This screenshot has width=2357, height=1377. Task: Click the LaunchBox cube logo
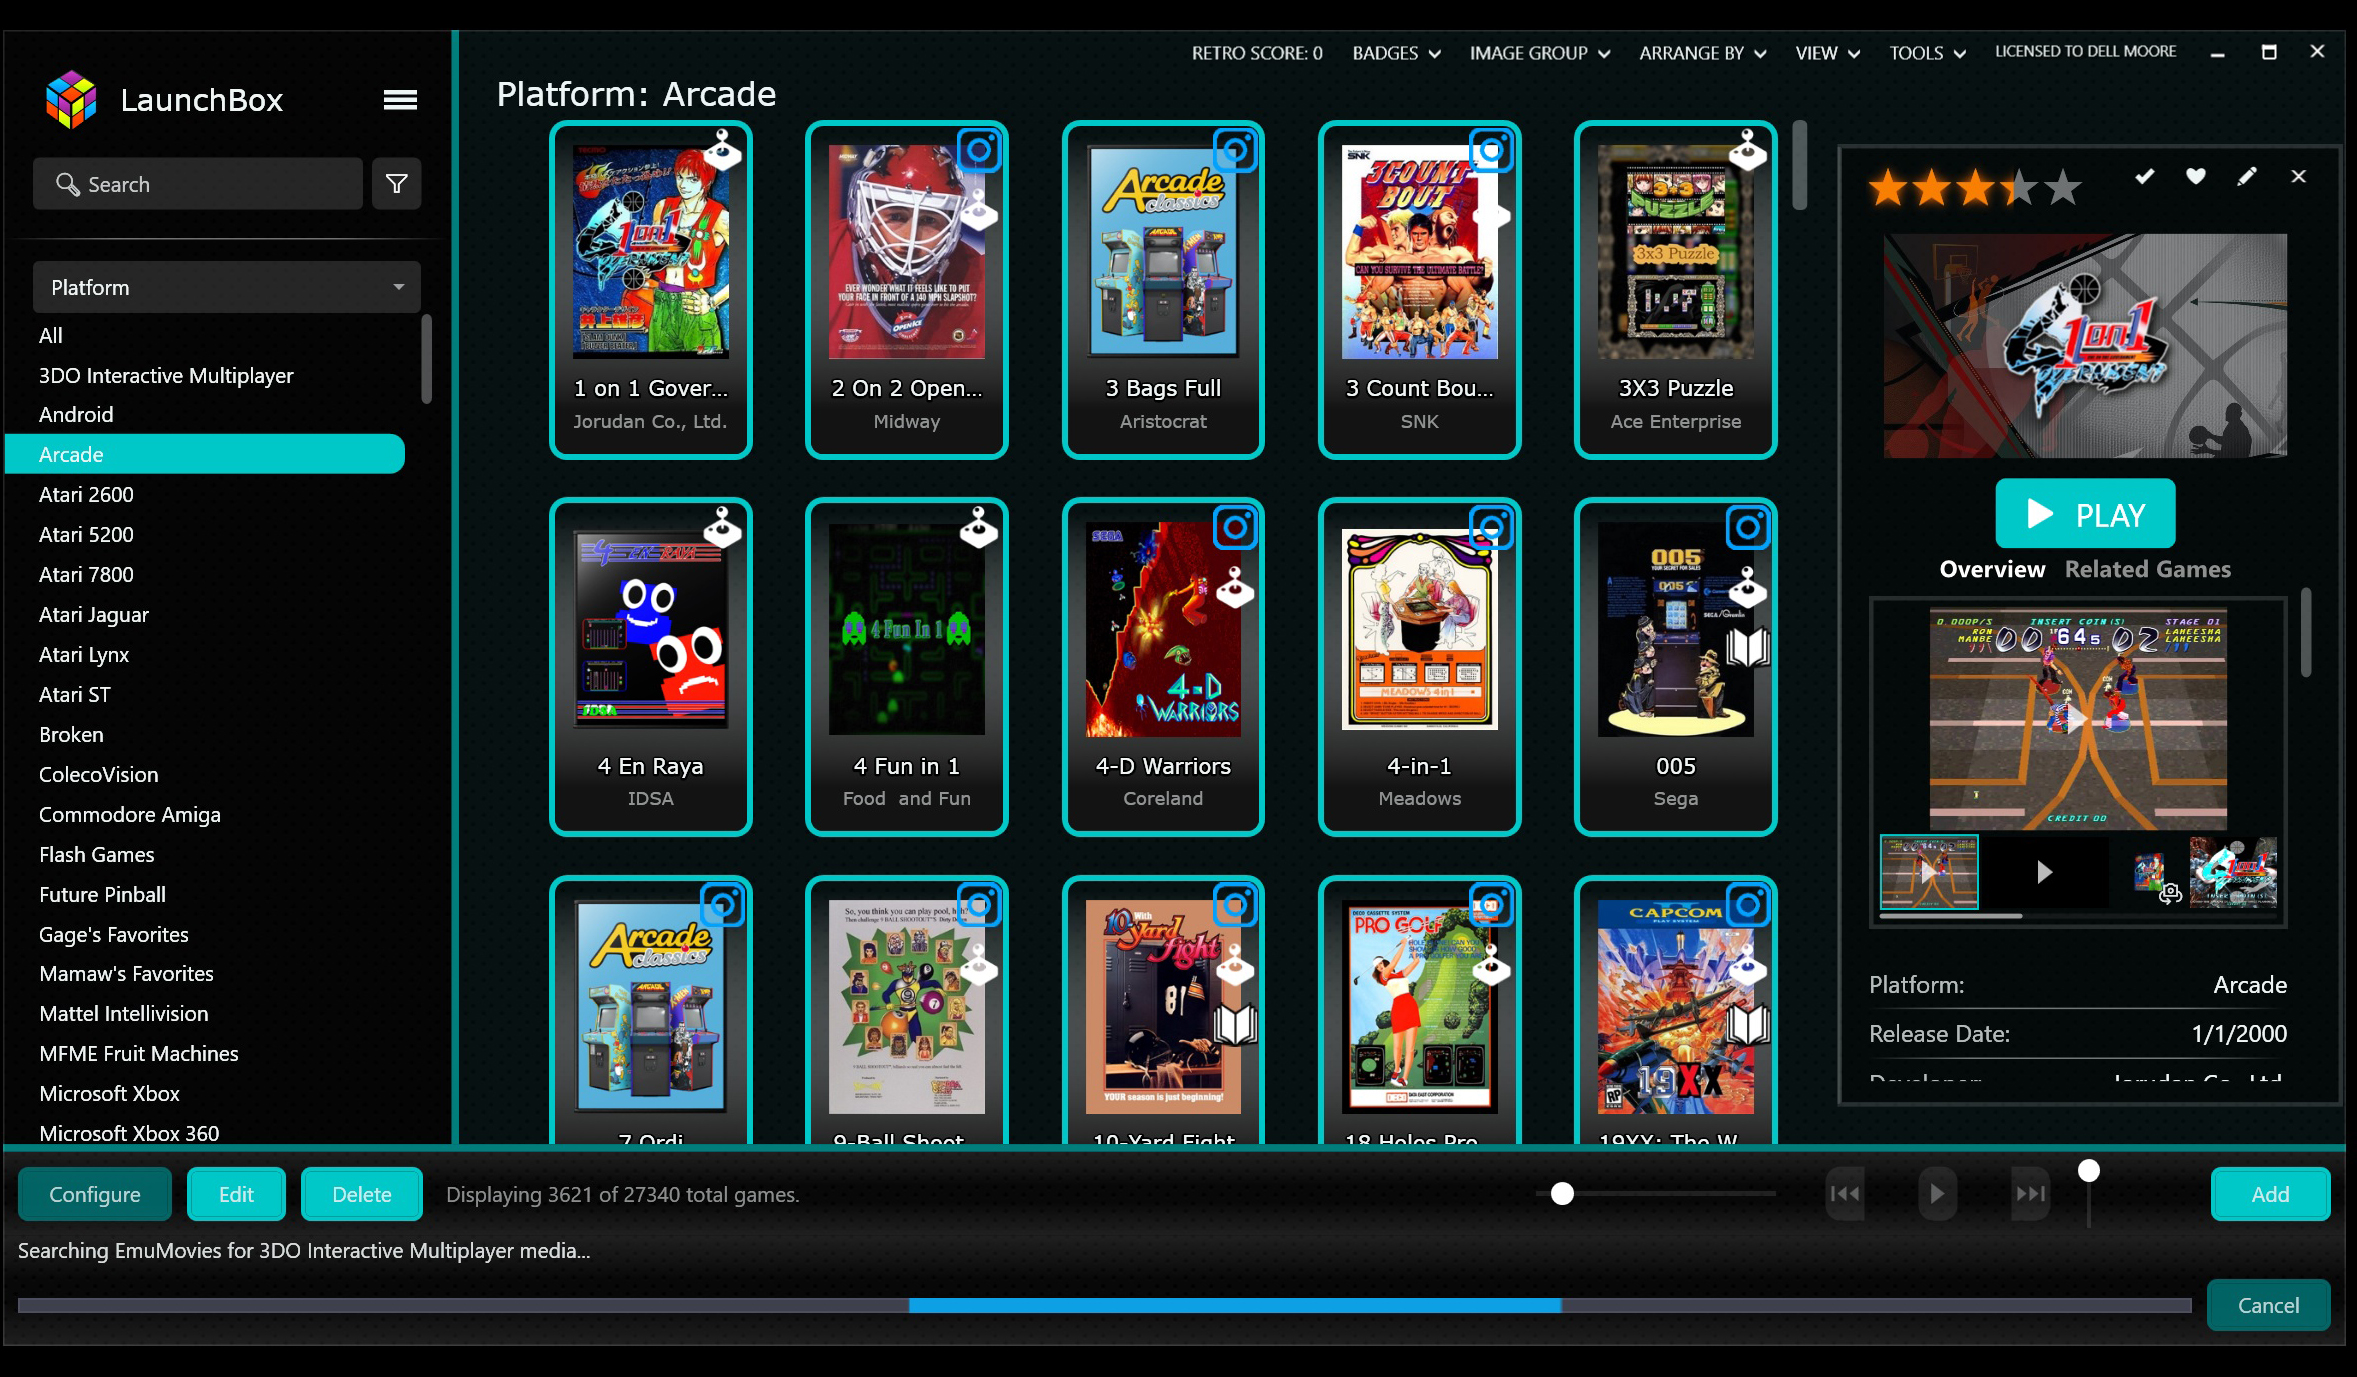71,99
